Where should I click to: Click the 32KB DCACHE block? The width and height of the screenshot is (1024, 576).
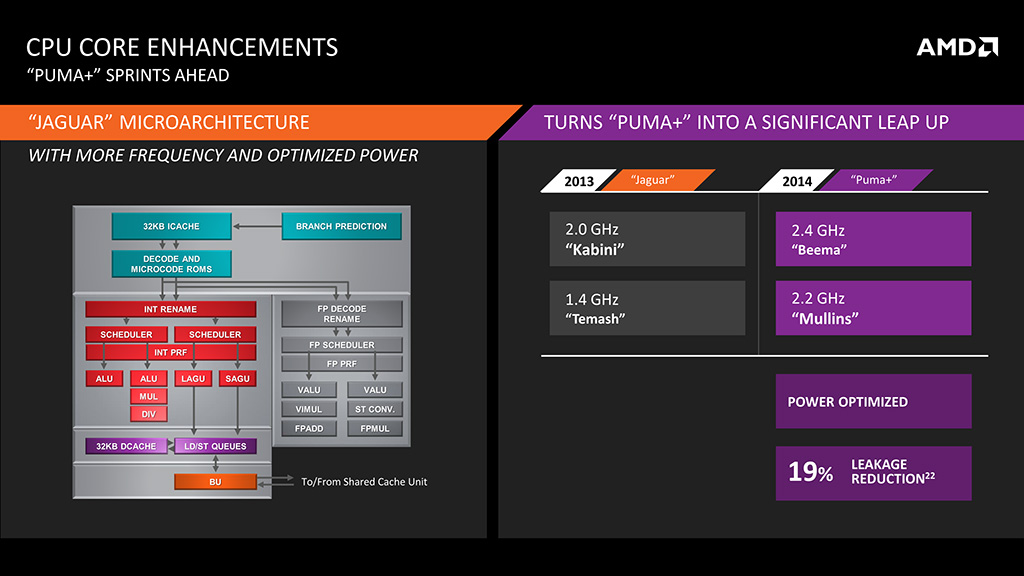click(126, 446)
